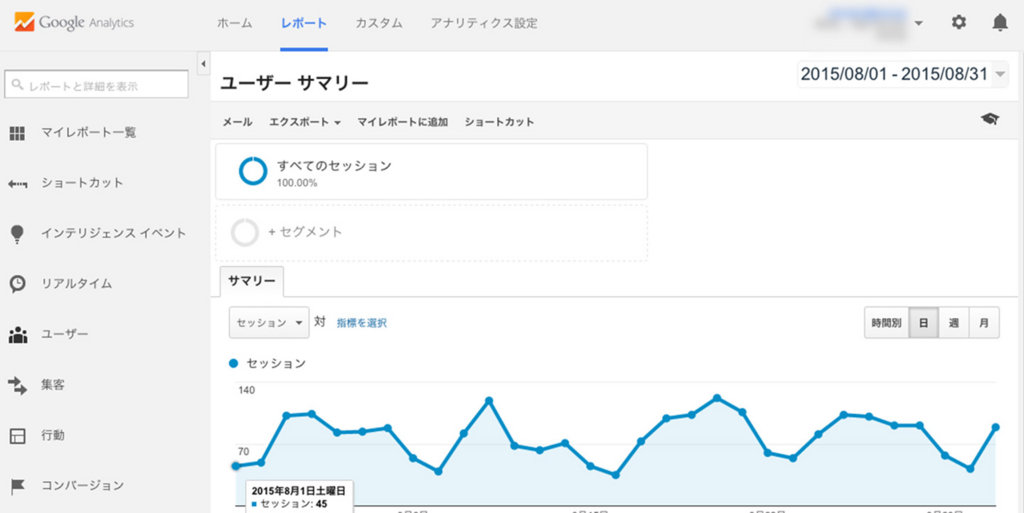
Task: Click the ユーザー サマリー page title
Action: pos(295,84)
